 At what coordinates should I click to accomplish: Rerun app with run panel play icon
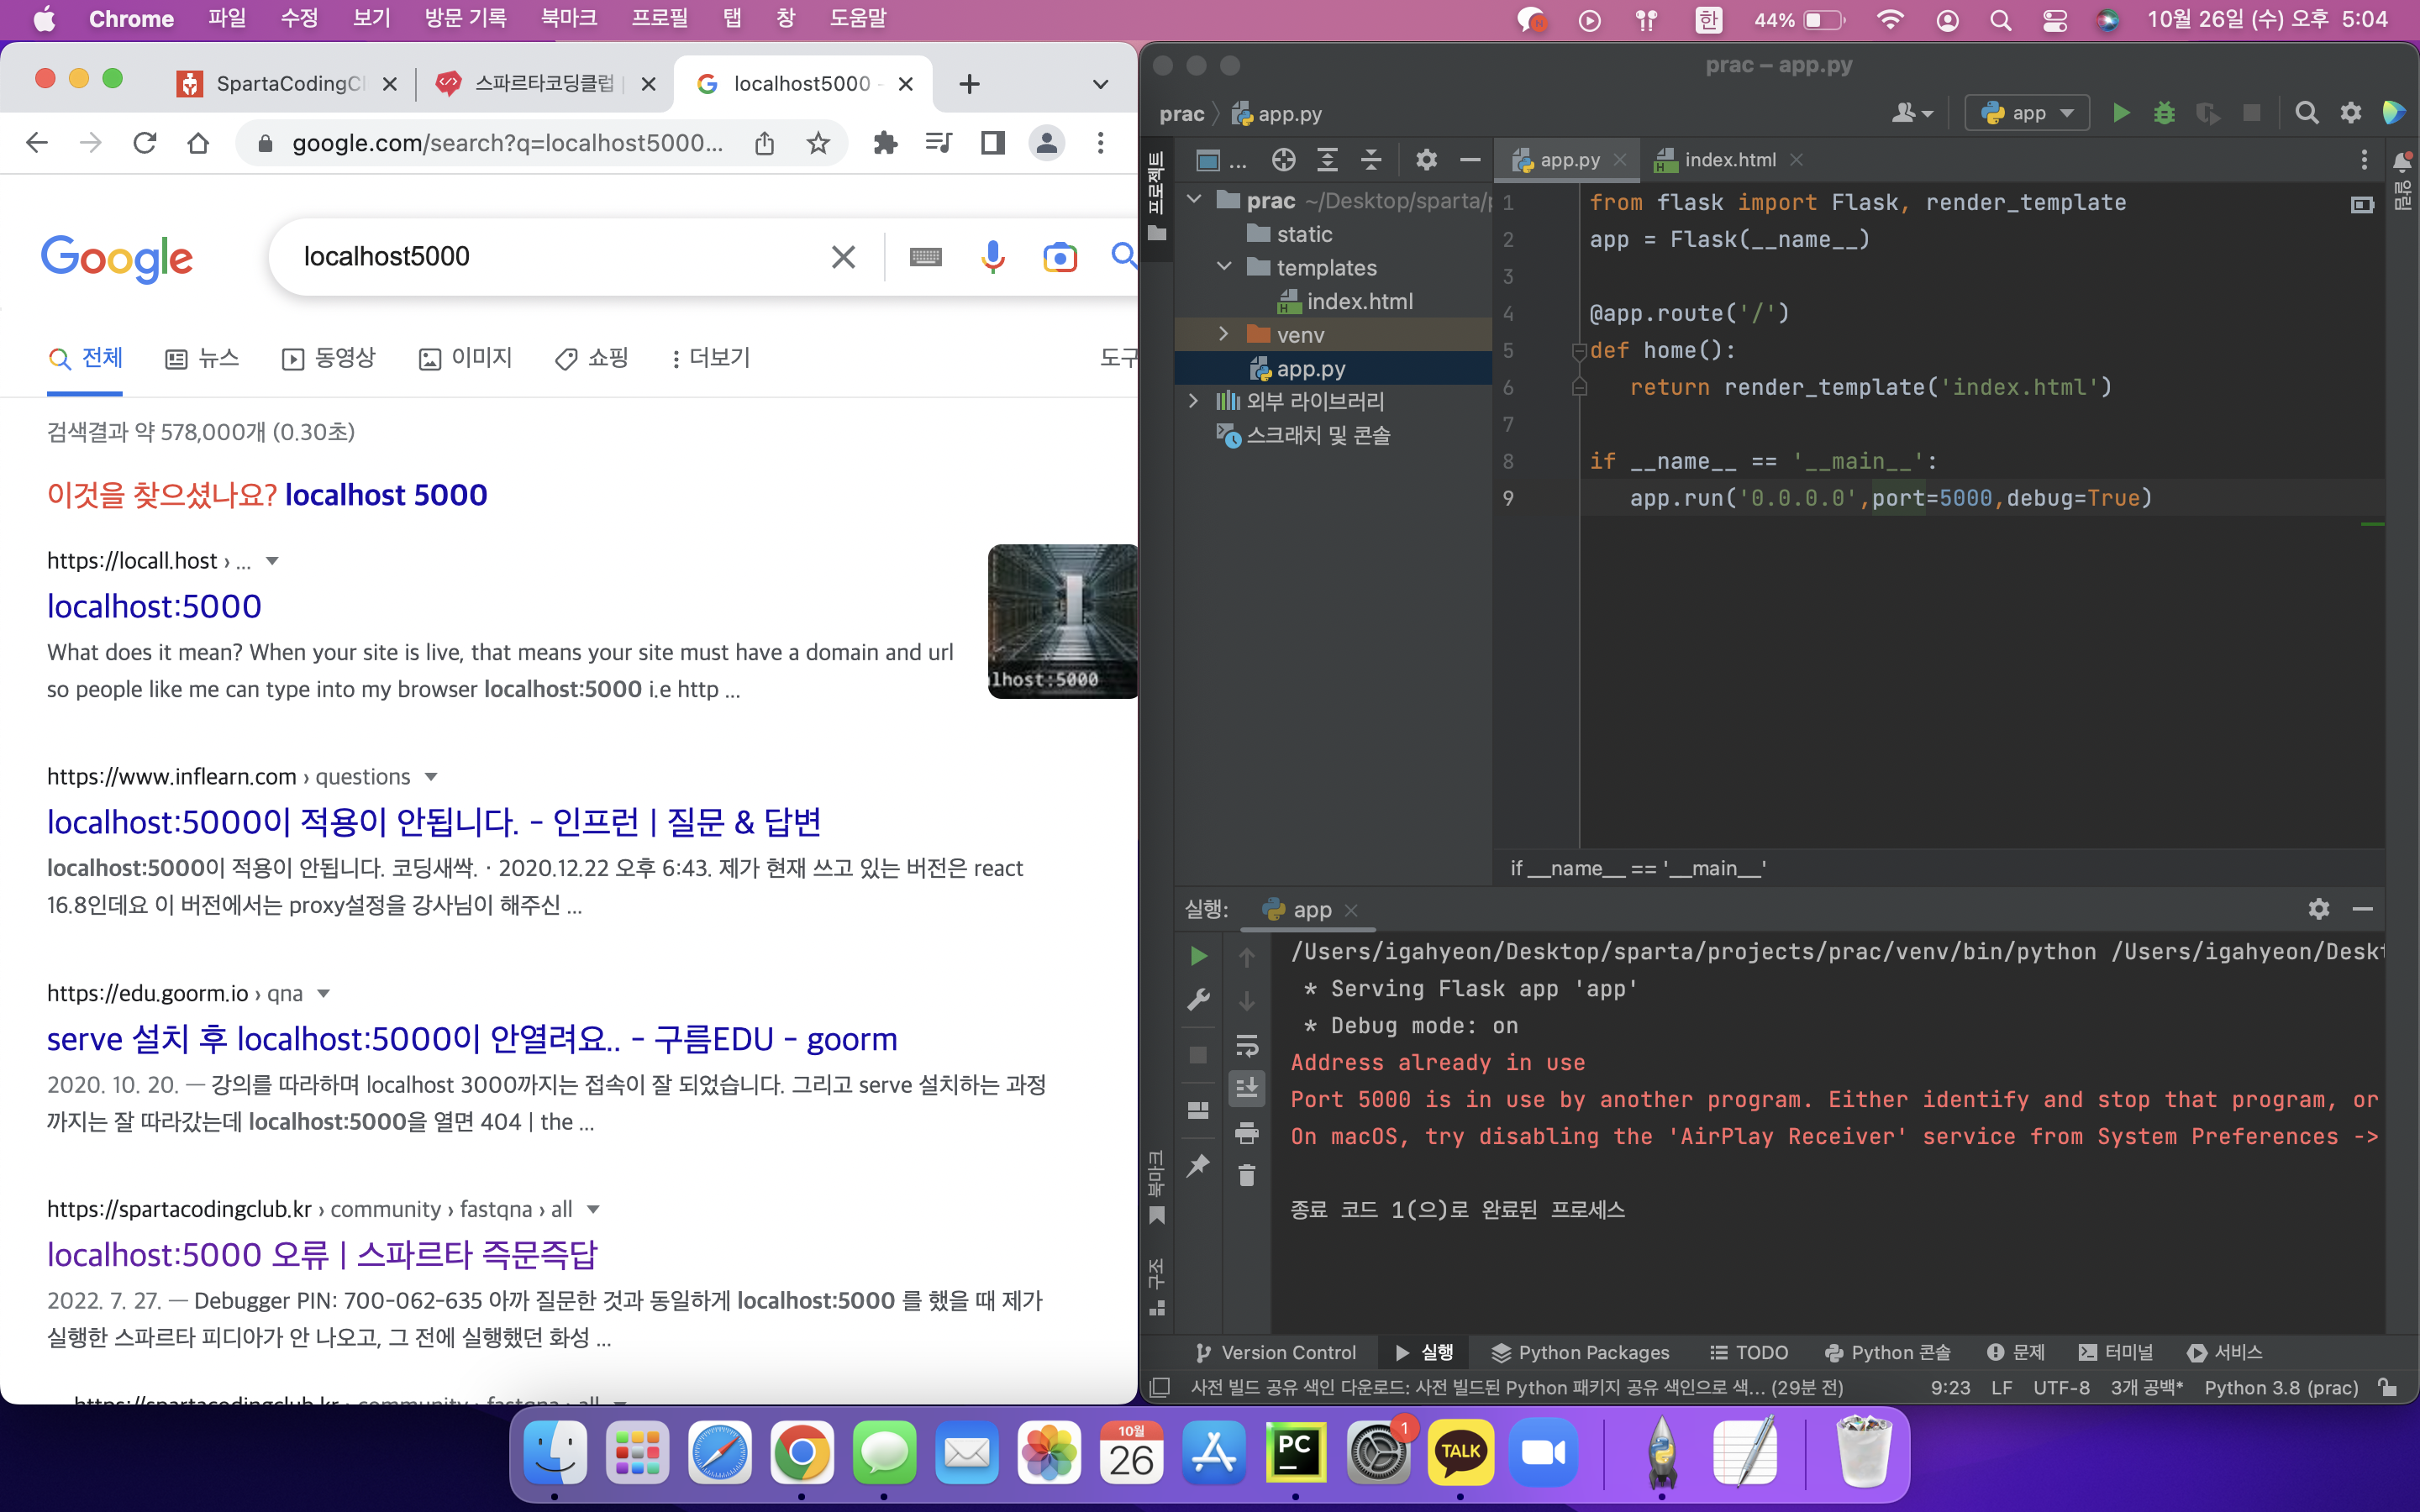[x=1198, y=957]
